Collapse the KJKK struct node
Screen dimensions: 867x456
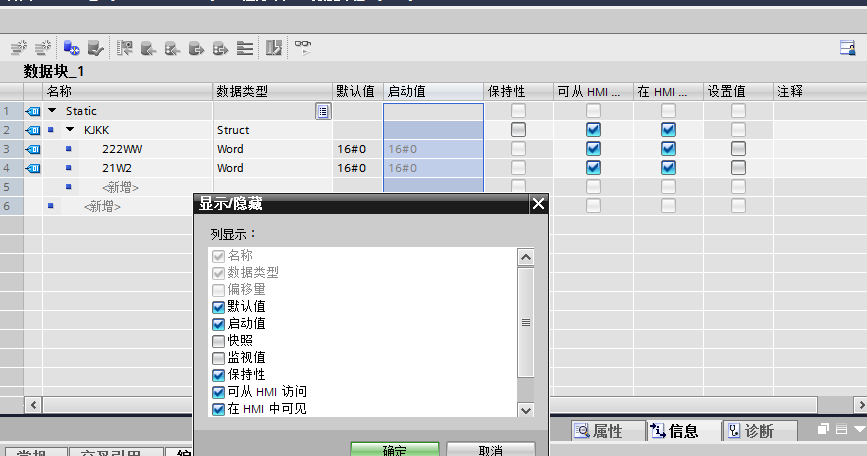(70, 130)
